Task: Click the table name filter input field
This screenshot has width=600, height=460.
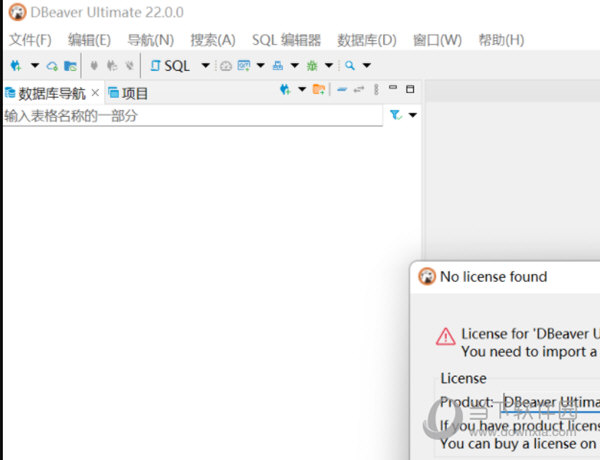Action: point(193,115)
